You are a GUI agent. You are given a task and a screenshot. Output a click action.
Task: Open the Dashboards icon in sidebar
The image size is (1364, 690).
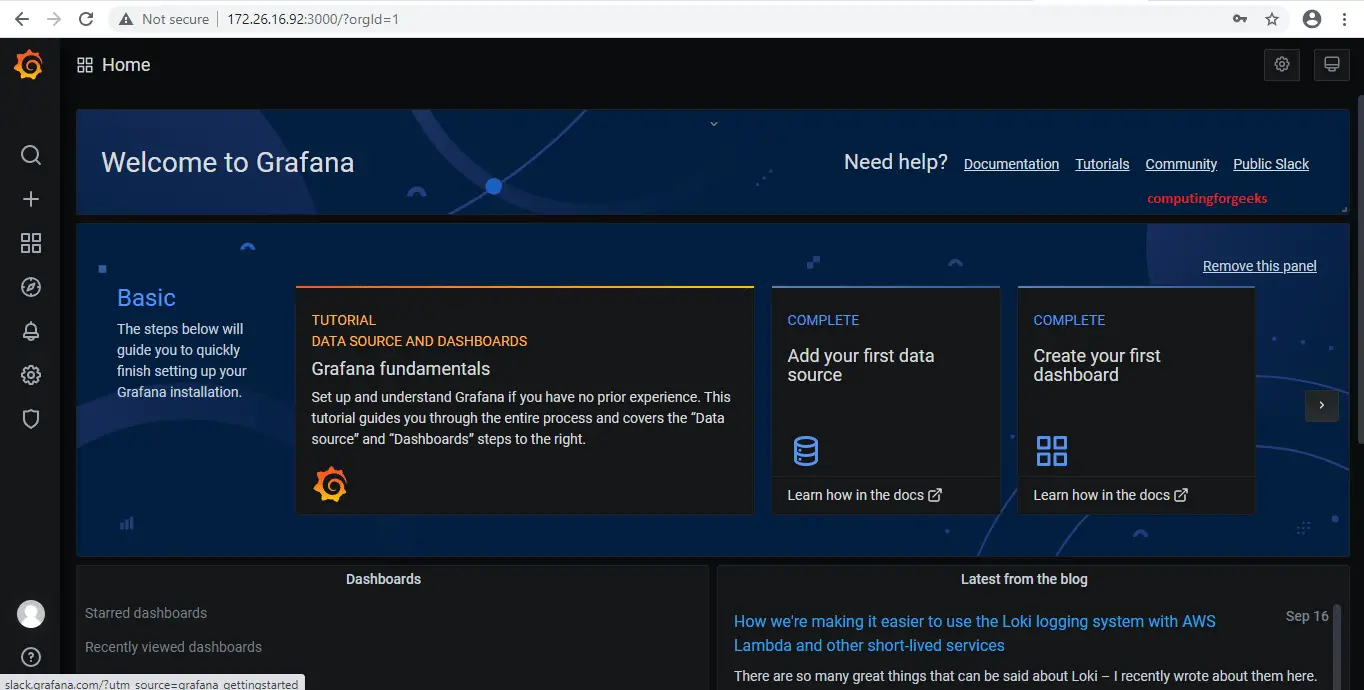[30, 243]
